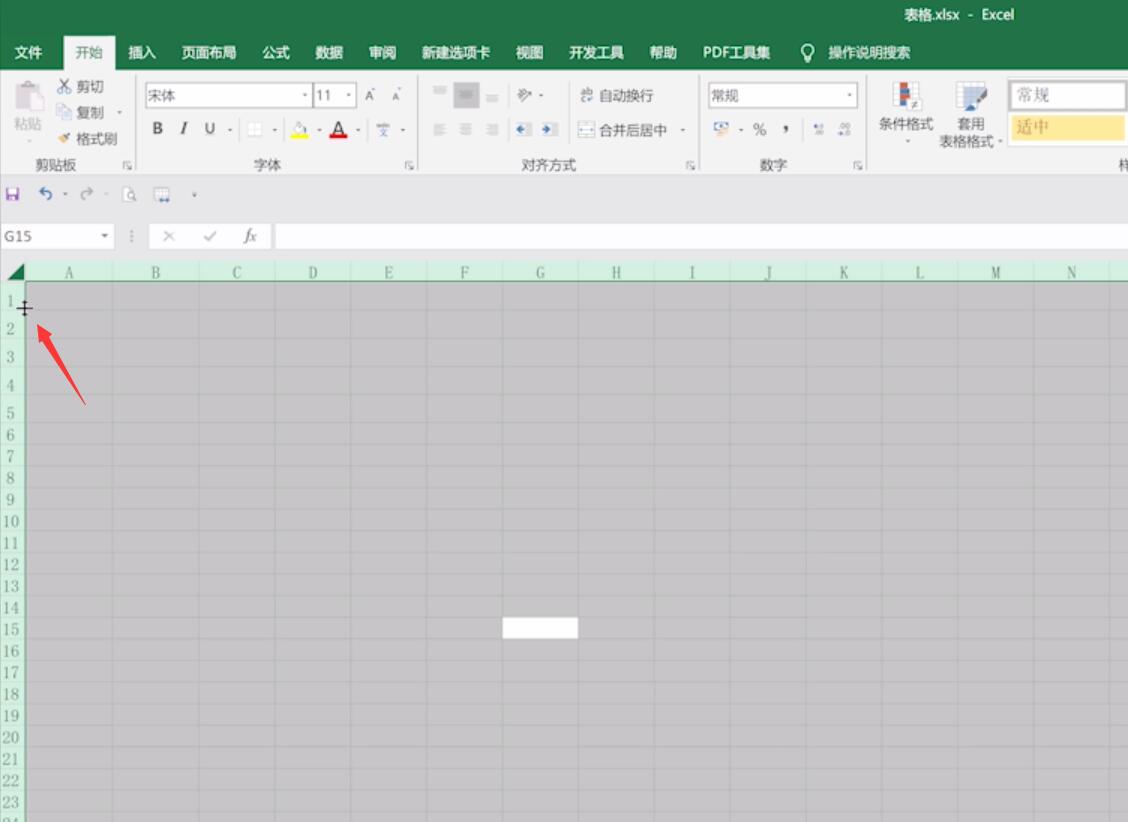Switch to the 审阅 tab
The height and width of the screenshot is (822, 1128).
tap(382, 52)
